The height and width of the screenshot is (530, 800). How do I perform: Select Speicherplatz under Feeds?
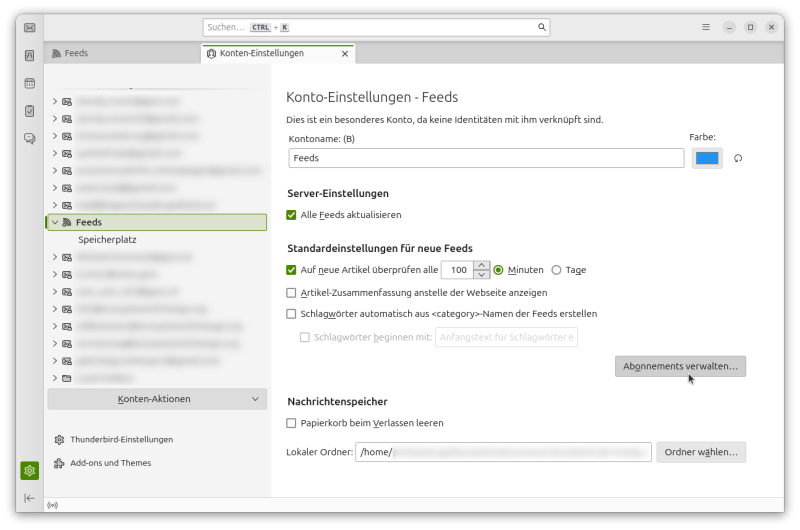(x=107, y=240)
